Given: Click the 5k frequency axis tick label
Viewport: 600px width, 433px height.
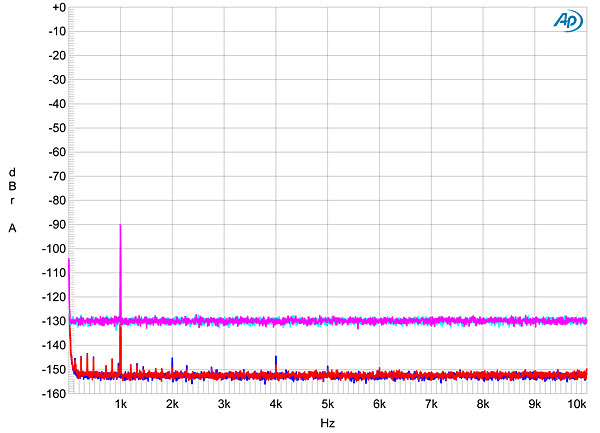Looking at the screenshot, I should tap(327, 405).
